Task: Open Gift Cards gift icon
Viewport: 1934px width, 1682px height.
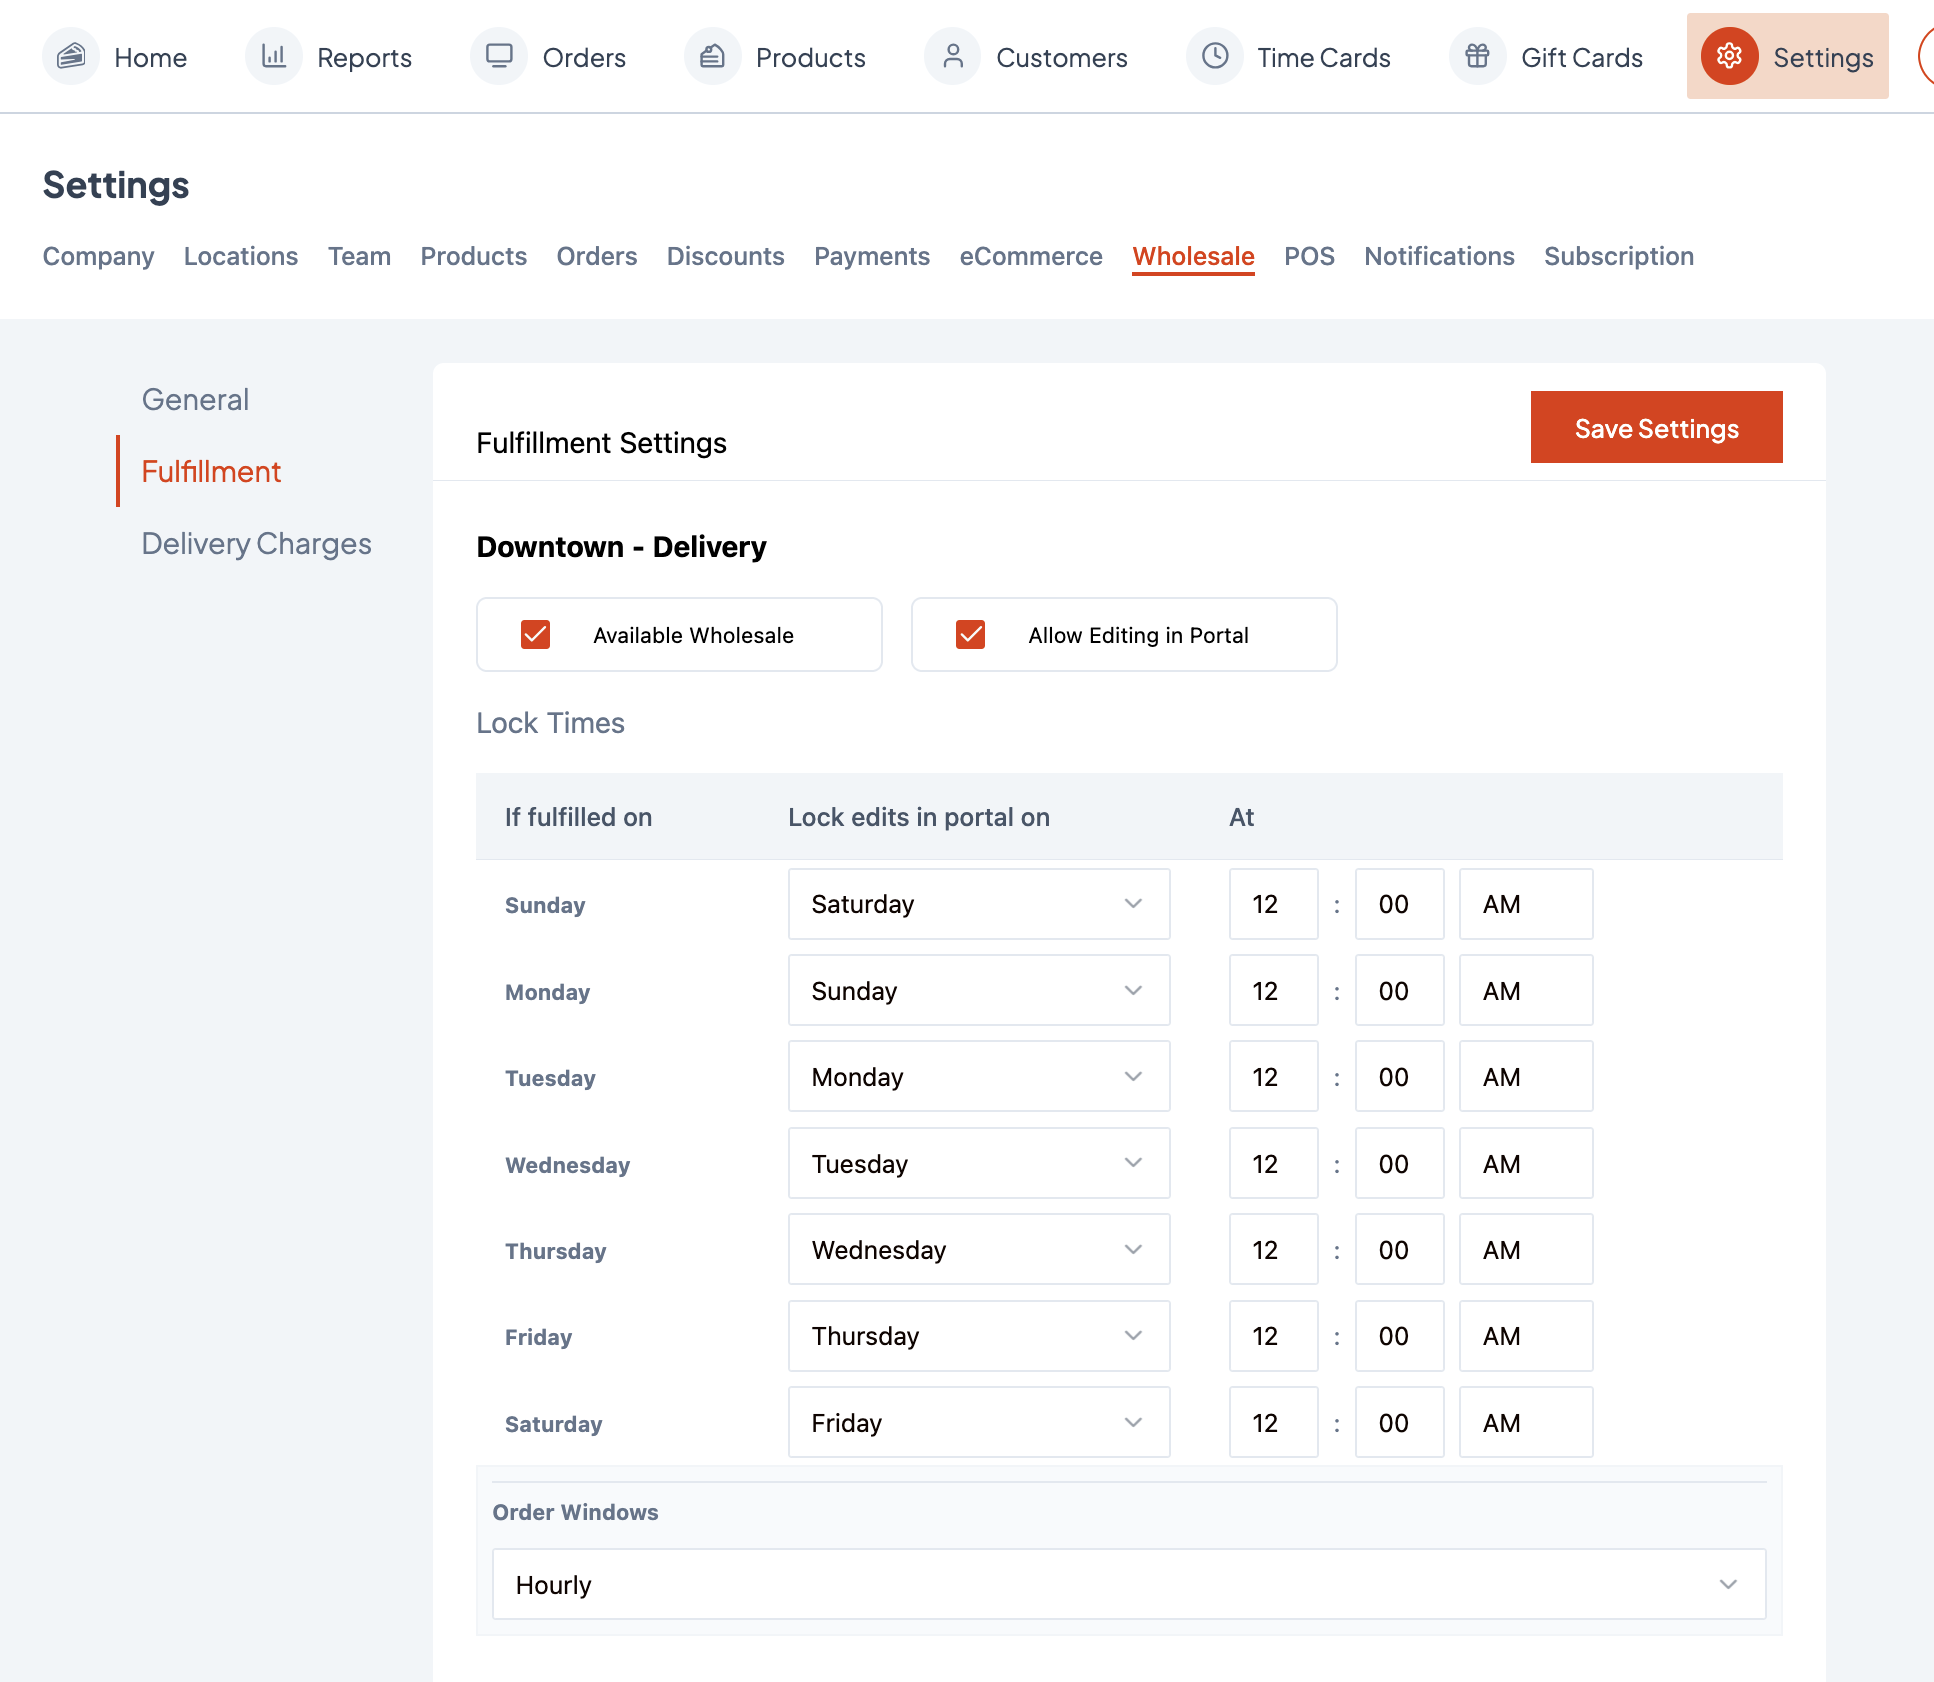Action: pyautogui.click(x=1477, y=57)
